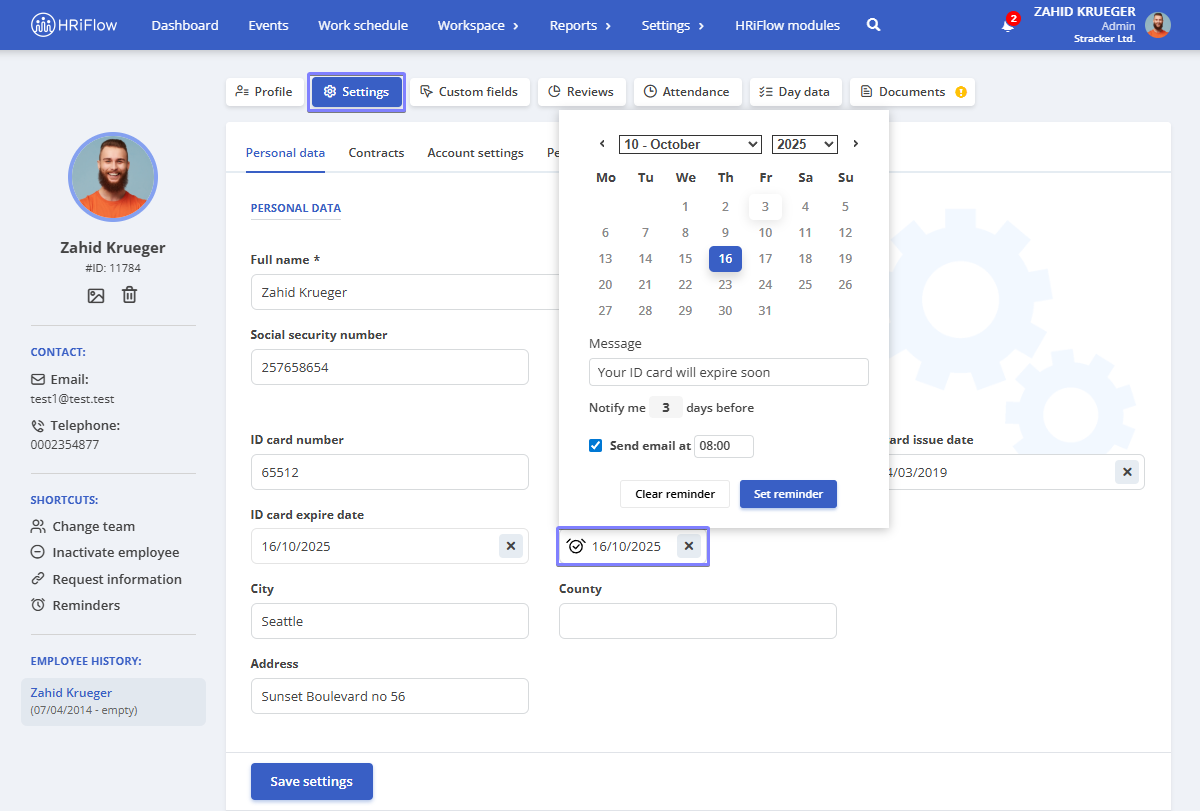Open the year dropdown showing 2025
Image resolution: width=1200 pixels, height=811 pixels.
coord(805,144)
